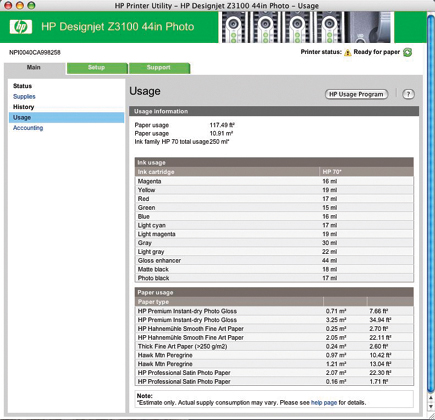The height and width of the screenshot is (420, 435).
Task: Click the yellow minimize window button
Action: click(x=20, y=5)
